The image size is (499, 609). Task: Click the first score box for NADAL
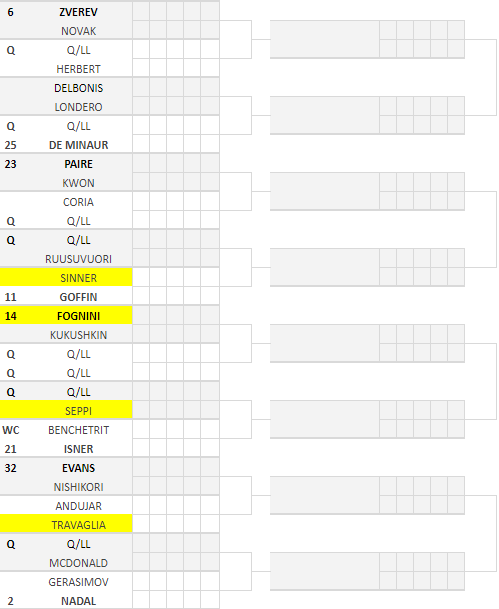pos(141,601)
